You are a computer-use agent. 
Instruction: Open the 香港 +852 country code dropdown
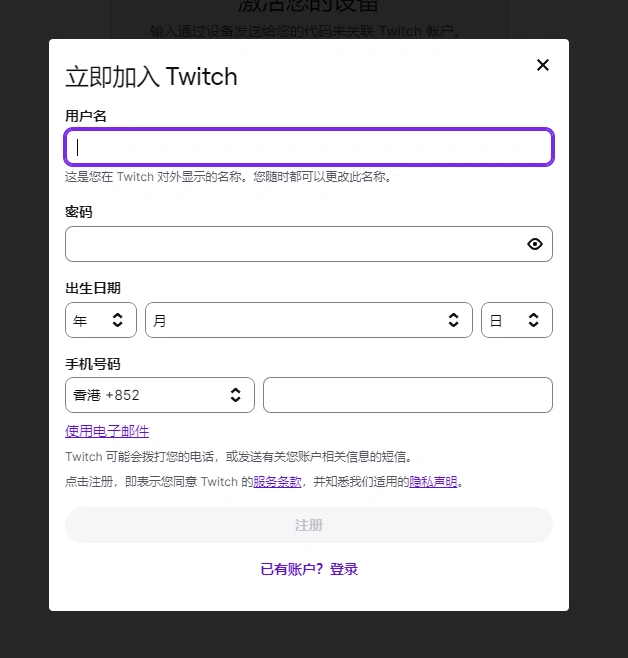(x=160, y=395)
